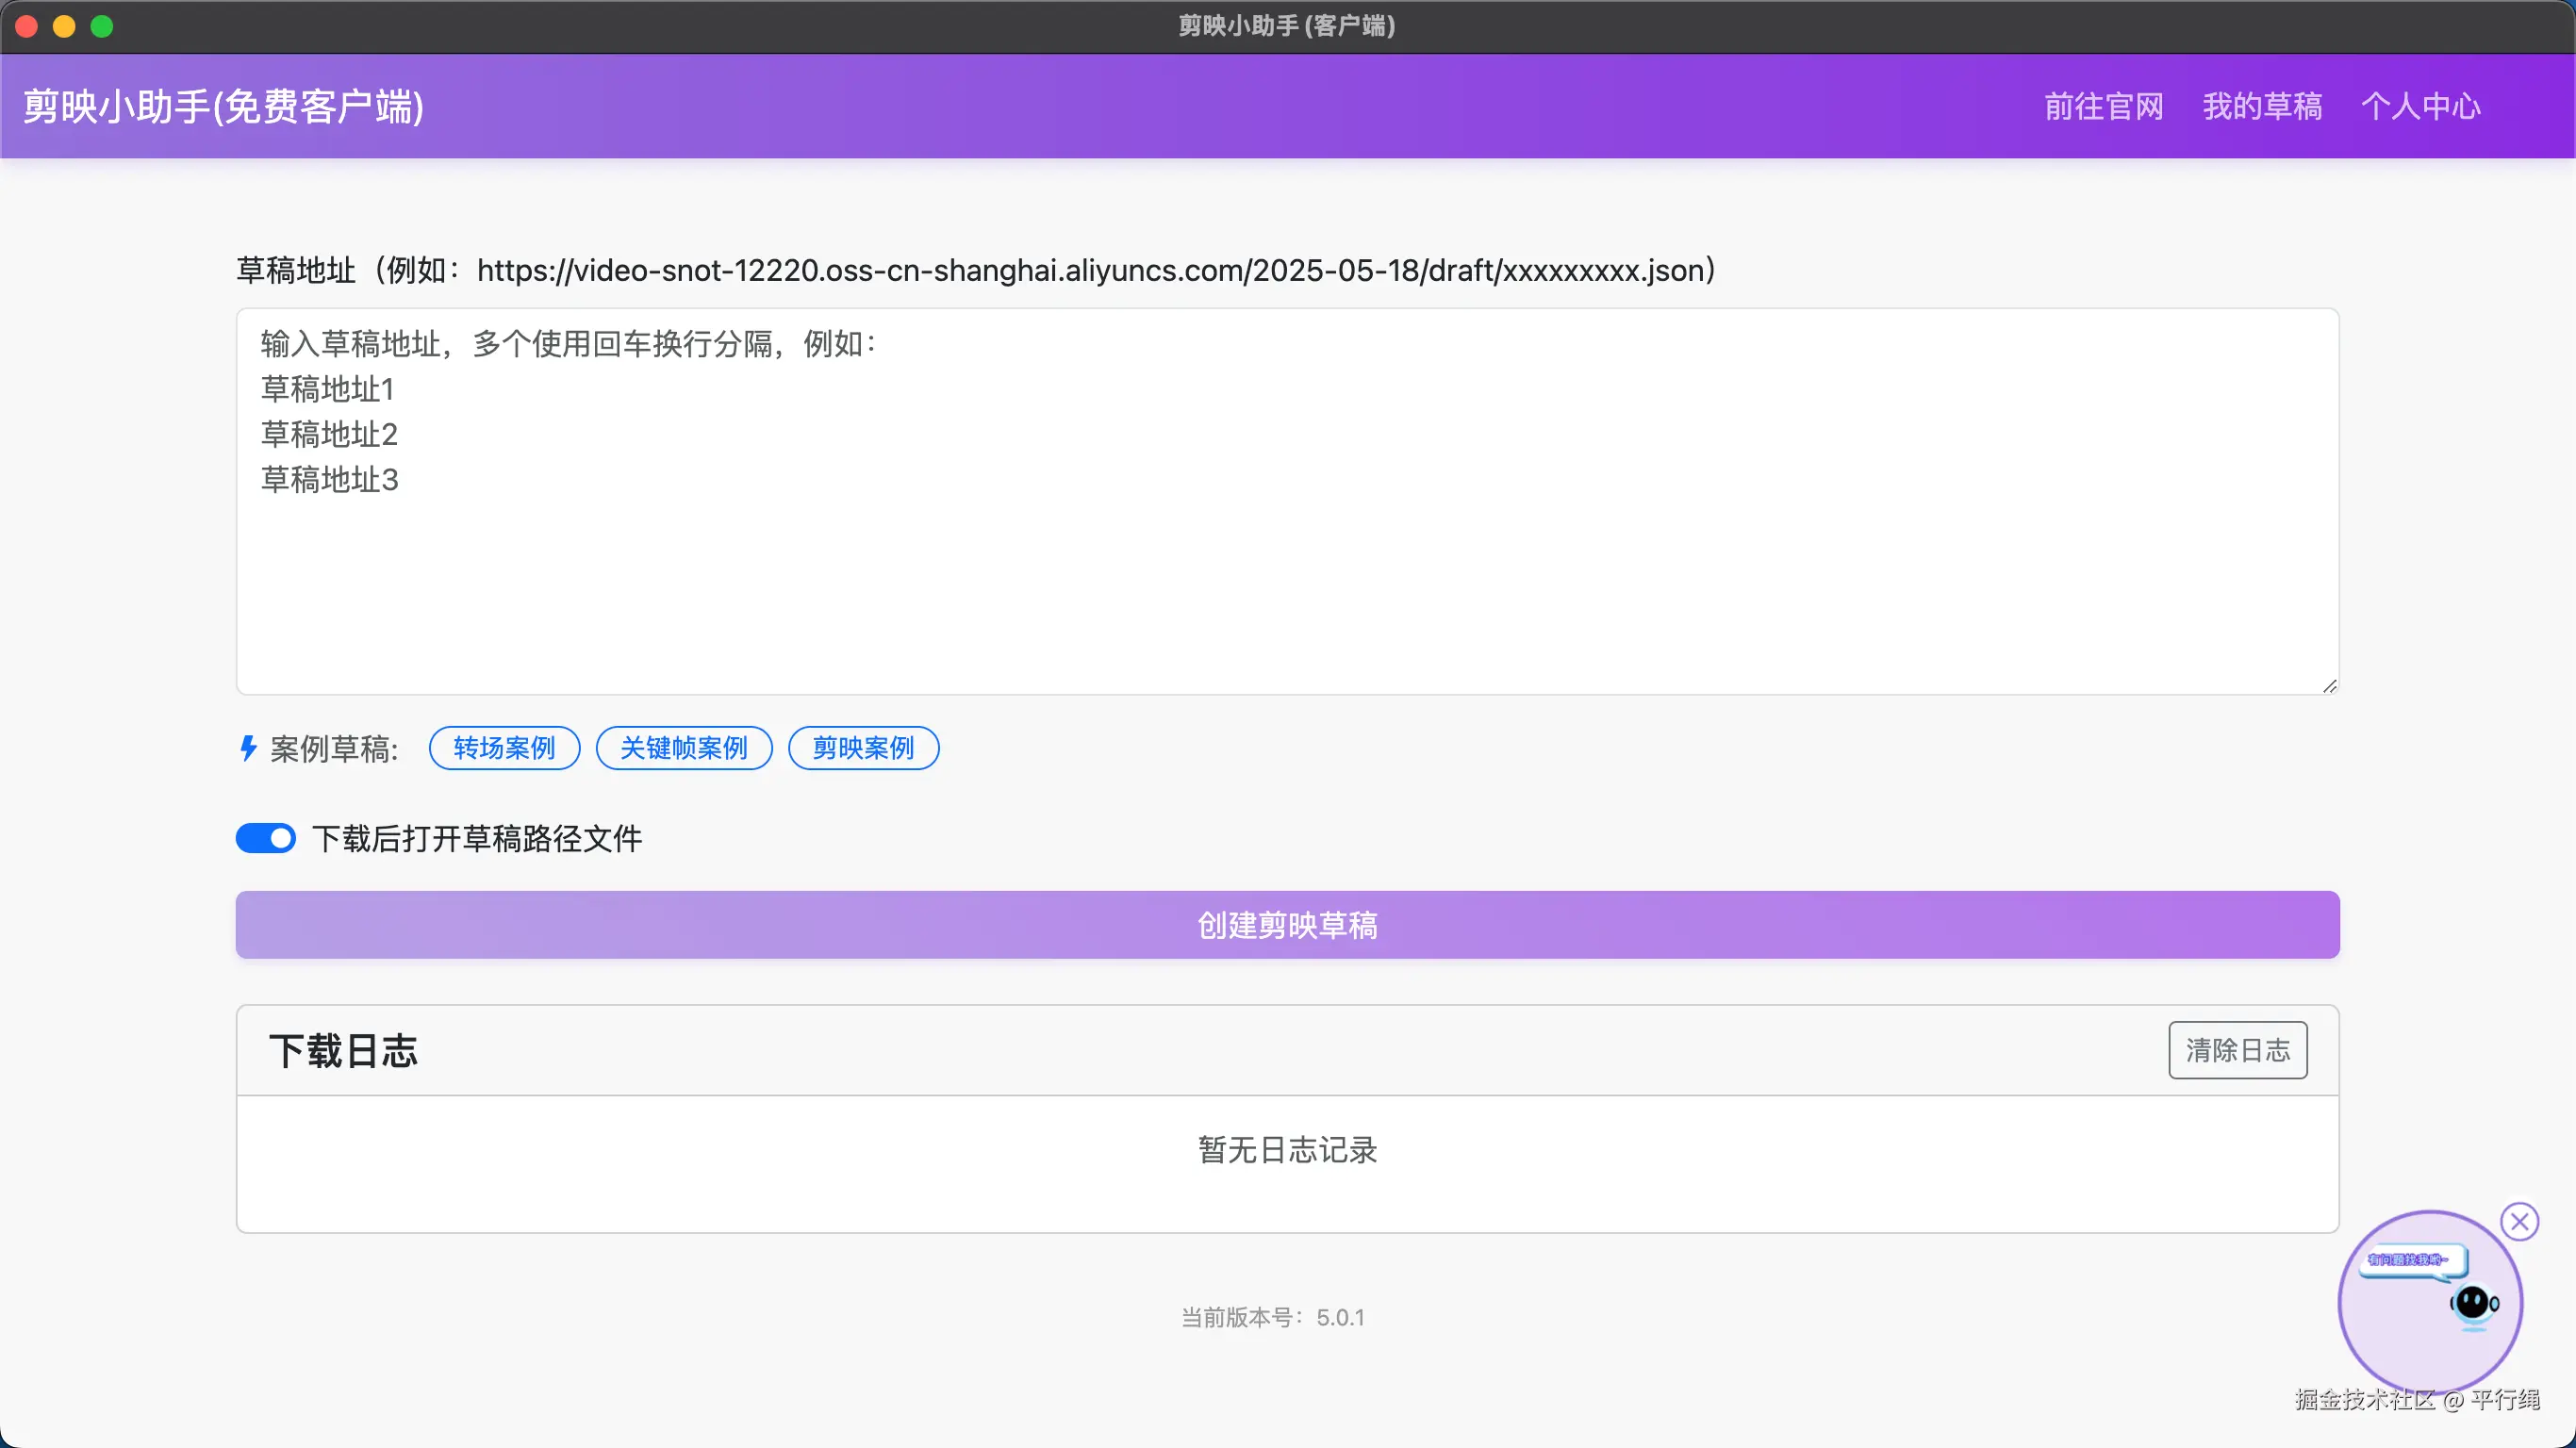Open 个人中心 in header
The width and height of the screenshot is (2576, 1448).
click(2420, 106)
